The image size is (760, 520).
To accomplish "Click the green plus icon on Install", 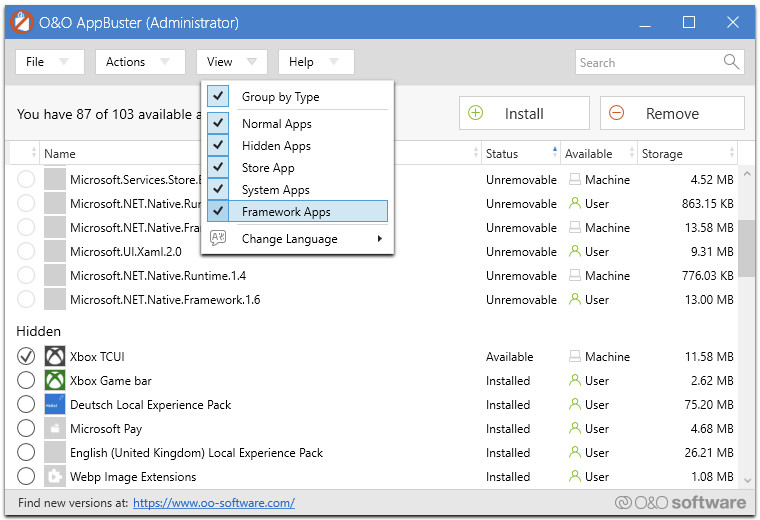I will click(x=475, y=113).
